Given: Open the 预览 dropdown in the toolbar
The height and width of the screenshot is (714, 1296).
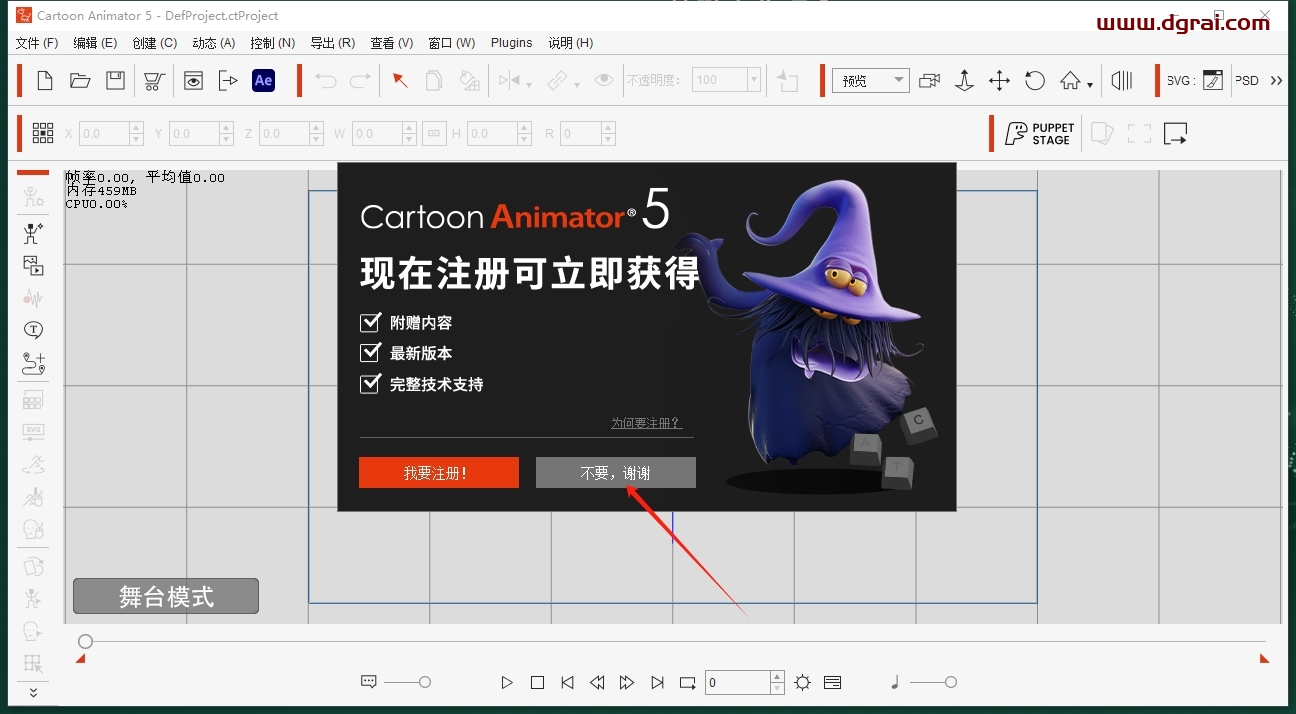Looking at the screenshot, I should click(x=870, y=80).
